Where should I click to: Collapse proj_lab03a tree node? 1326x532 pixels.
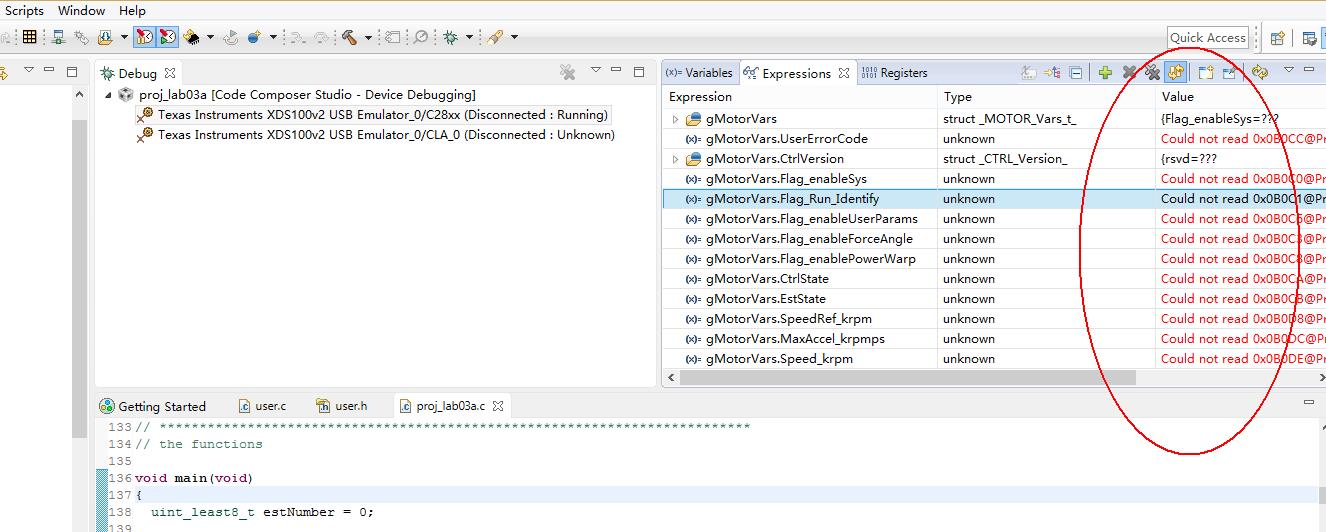108,94
